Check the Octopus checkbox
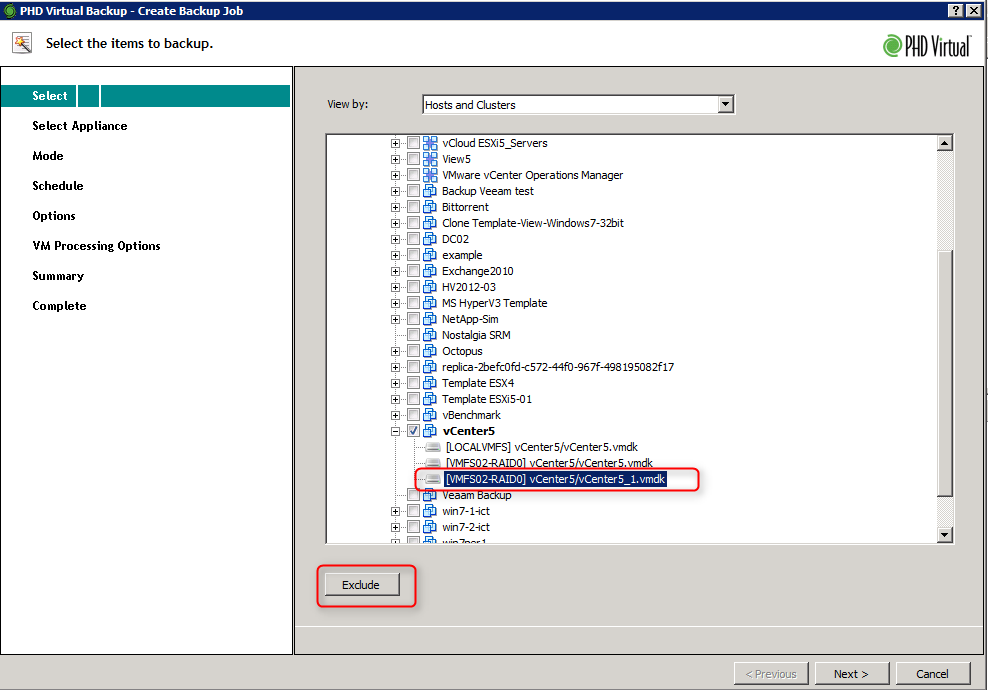The height and width of the screenshot is (690, 988). click(x=413, y=351)
